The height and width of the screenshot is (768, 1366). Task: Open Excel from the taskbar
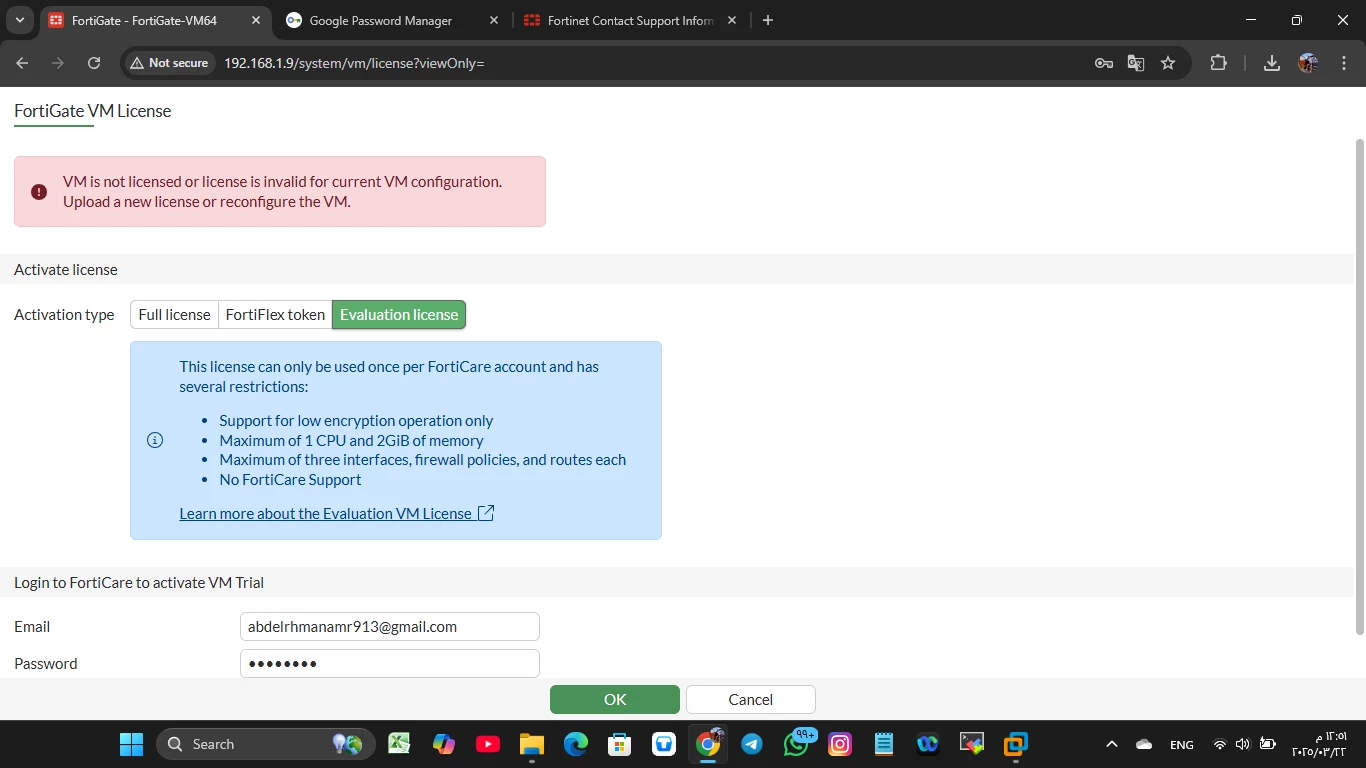(x=400, y=744)
